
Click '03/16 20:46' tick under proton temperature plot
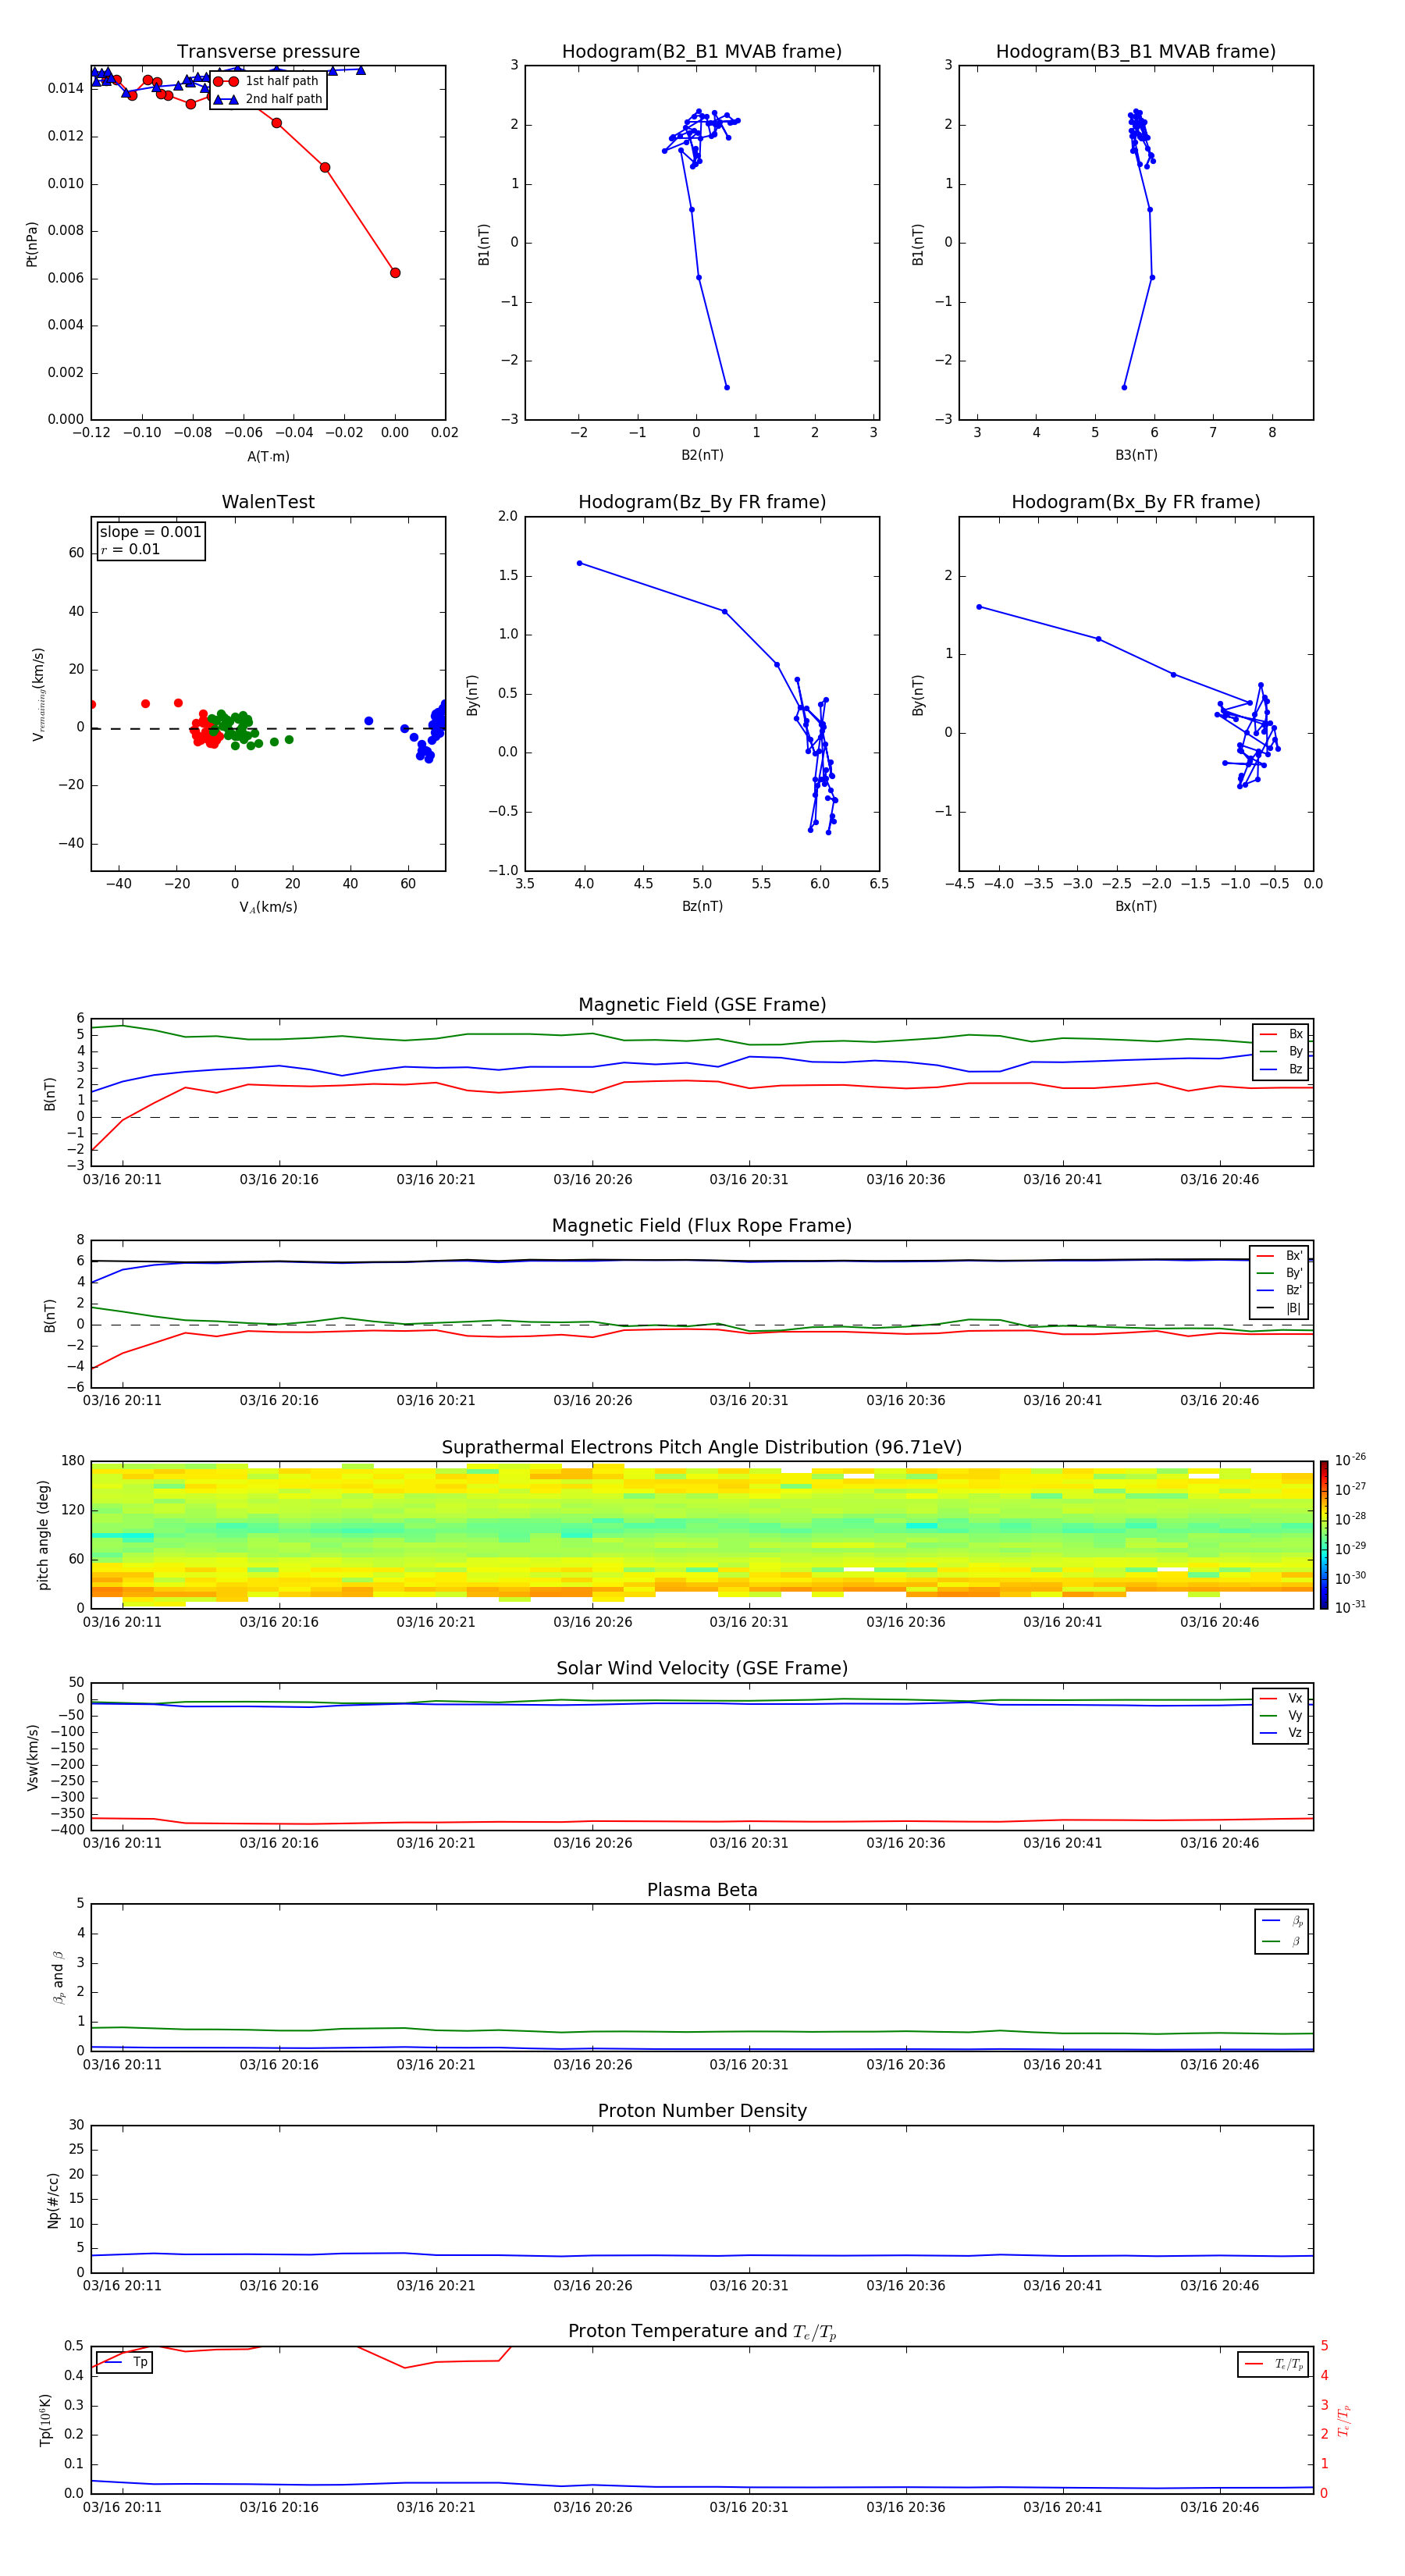[x=1219, y=2507]
